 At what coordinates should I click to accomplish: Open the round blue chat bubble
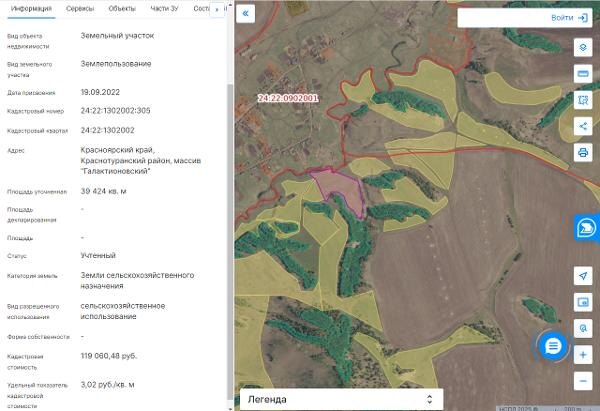tap(553, 346)
